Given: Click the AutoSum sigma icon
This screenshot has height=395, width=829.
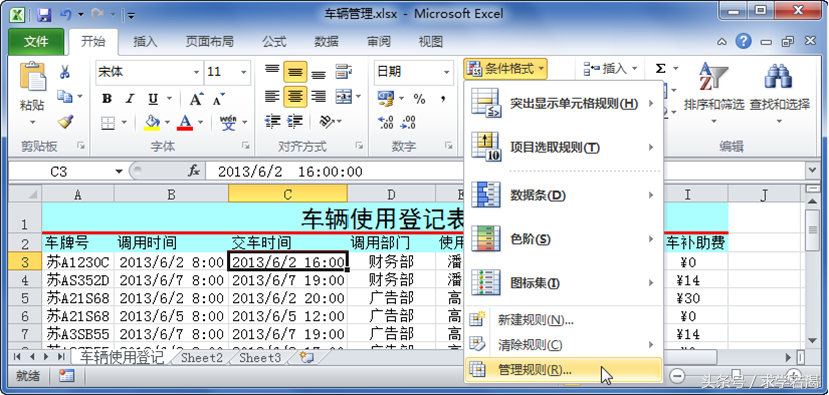Looking at the screenshot, I should coord(660,69).
